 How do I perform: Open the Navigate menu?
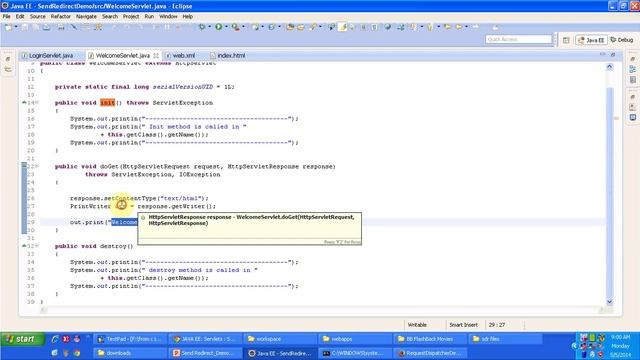pyautogui.click(x=86, y=16)
